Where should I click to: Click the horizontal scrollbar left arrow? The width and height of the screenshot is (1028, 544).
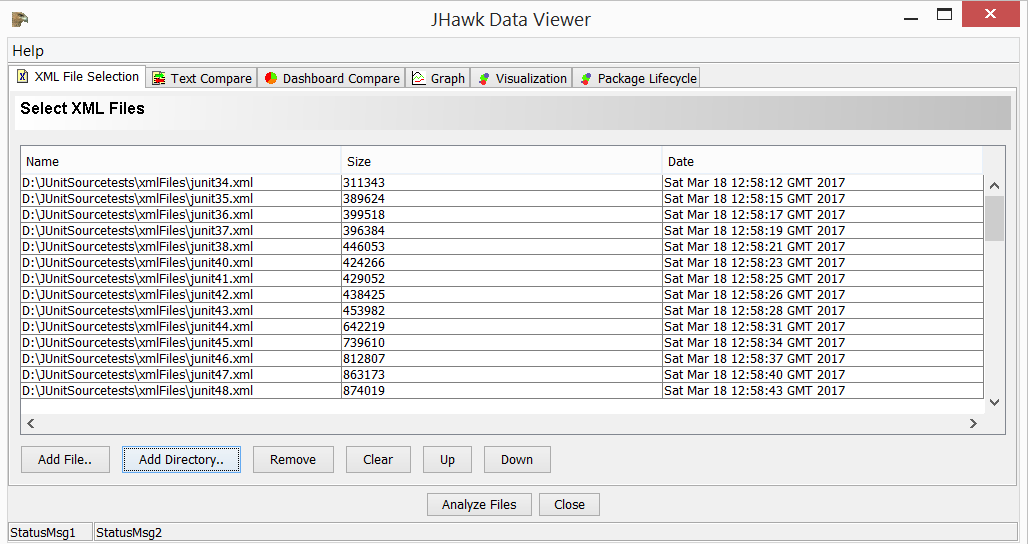click(30, 423)
